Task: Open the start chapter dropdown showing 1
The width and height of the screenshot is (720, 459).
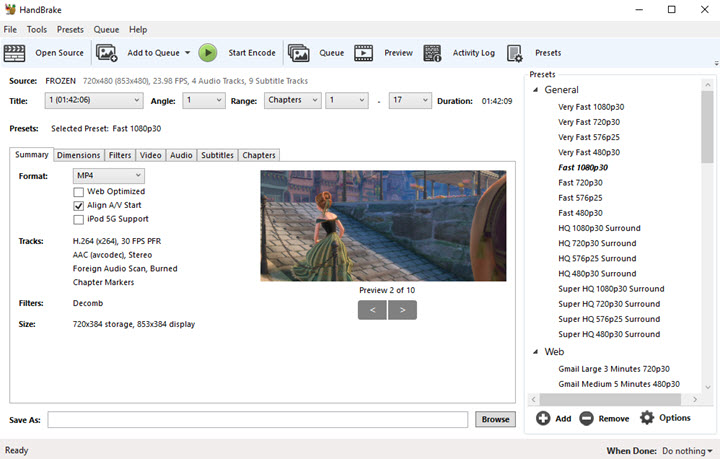Action: click(347, 100)
